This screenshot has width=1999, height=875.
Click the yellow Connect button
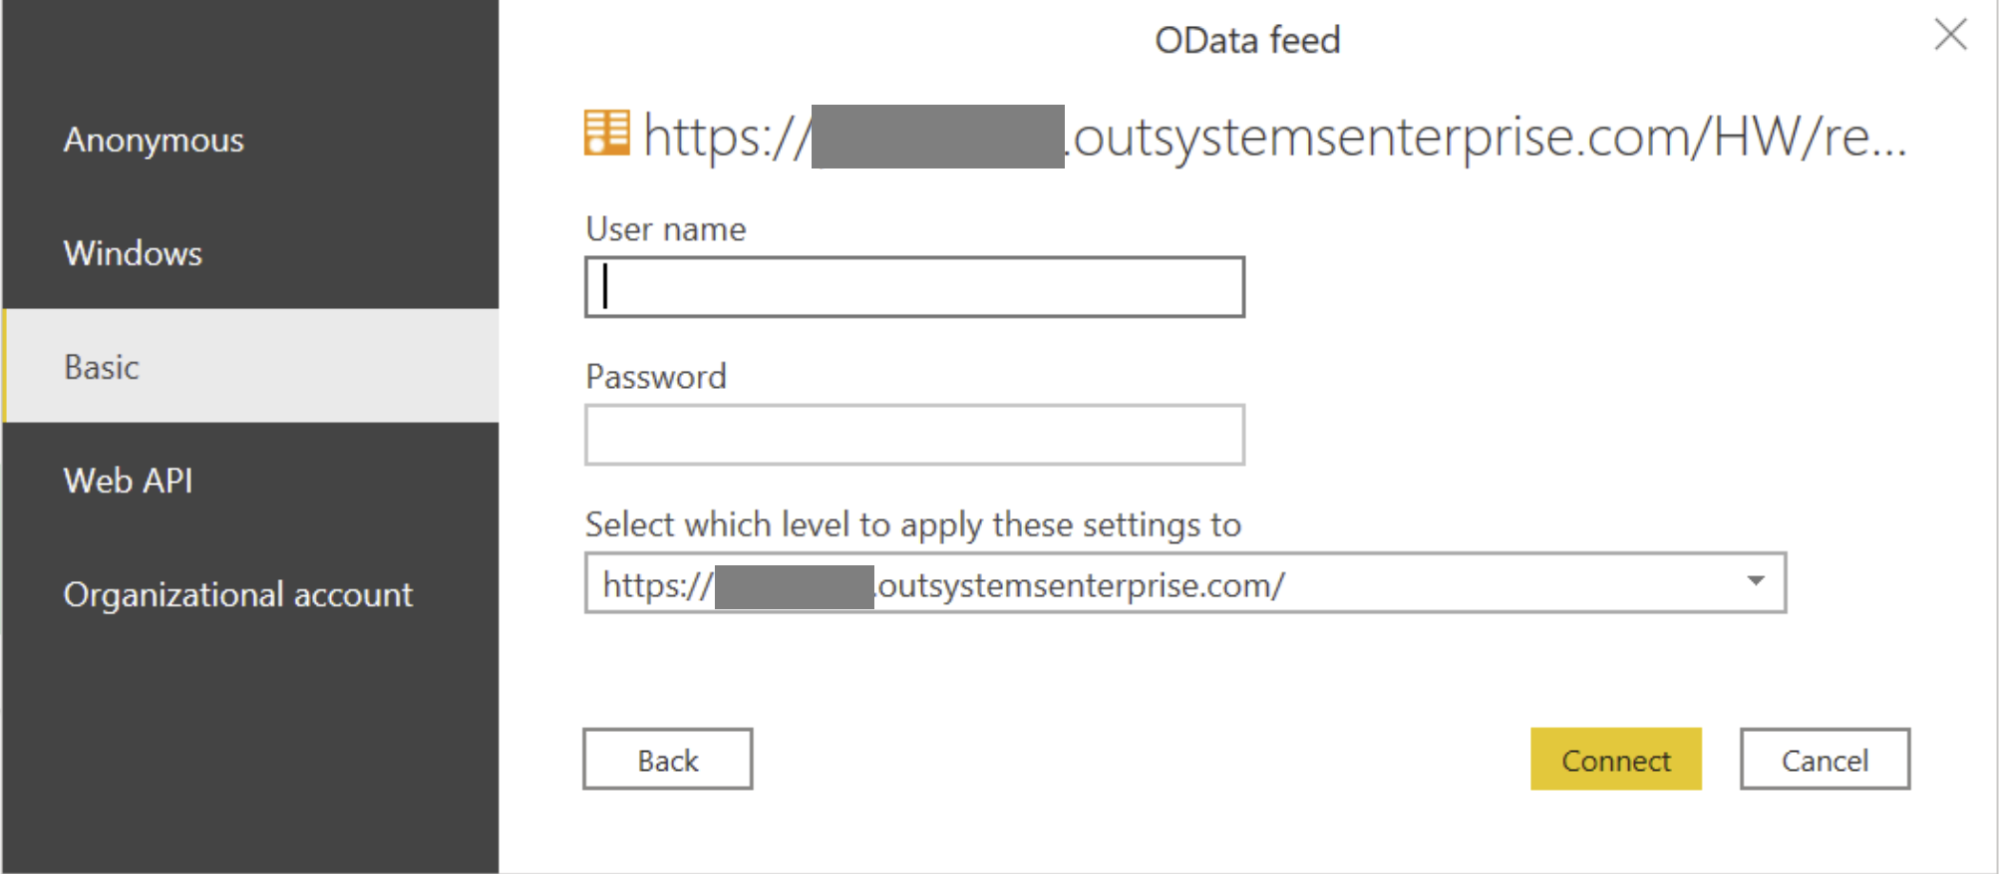click(1615, 760)
